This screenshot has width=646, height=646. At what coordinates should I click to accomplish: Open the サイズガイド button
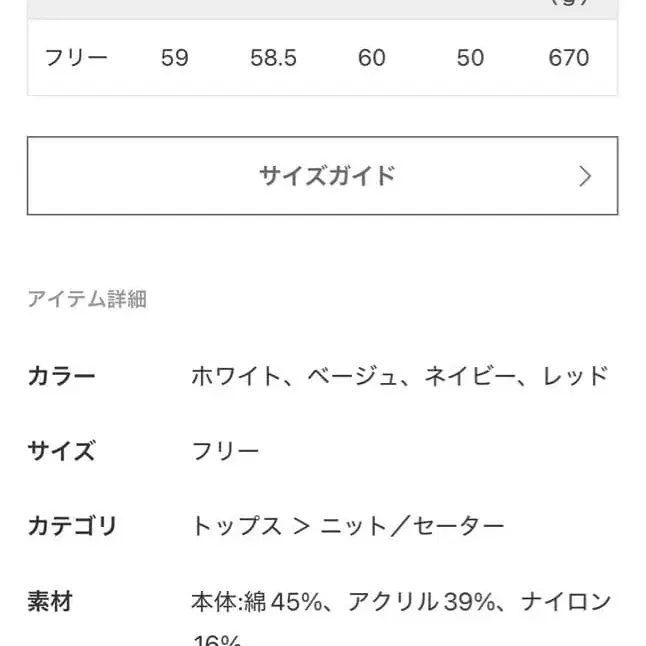pyautogui.click(x=322, y=176)
